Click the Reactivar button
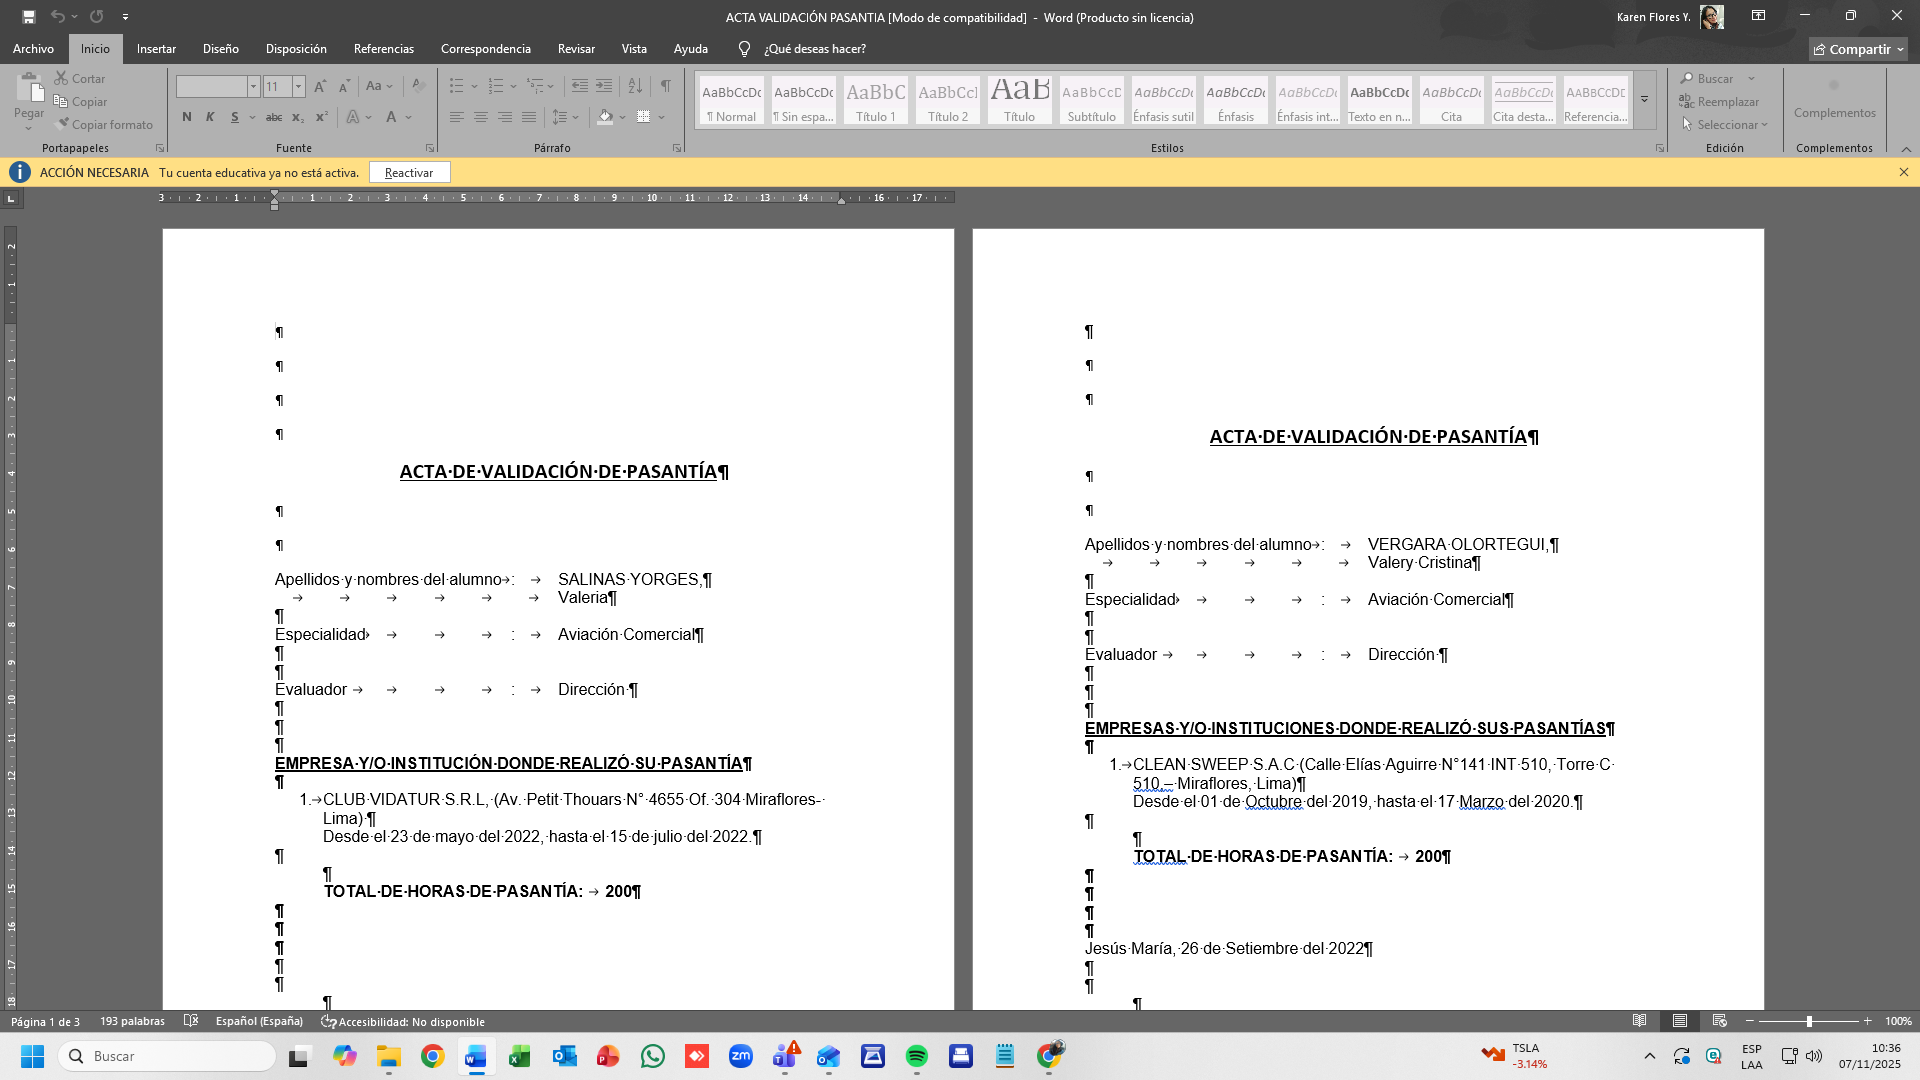The width and height of the screenshot is (1920, 1080). coord(409,173)
